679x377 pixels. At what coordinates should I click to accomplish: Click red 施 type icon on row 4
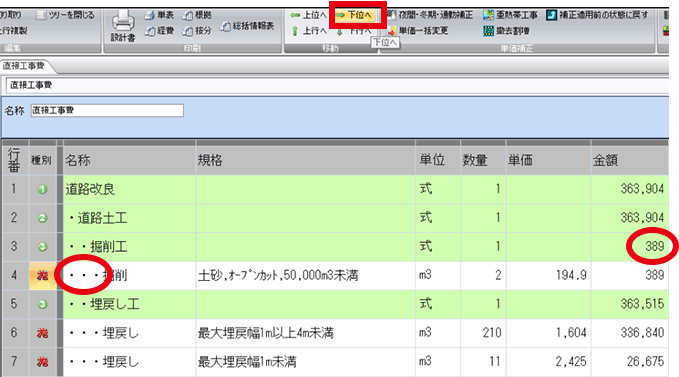coord(42,275)
